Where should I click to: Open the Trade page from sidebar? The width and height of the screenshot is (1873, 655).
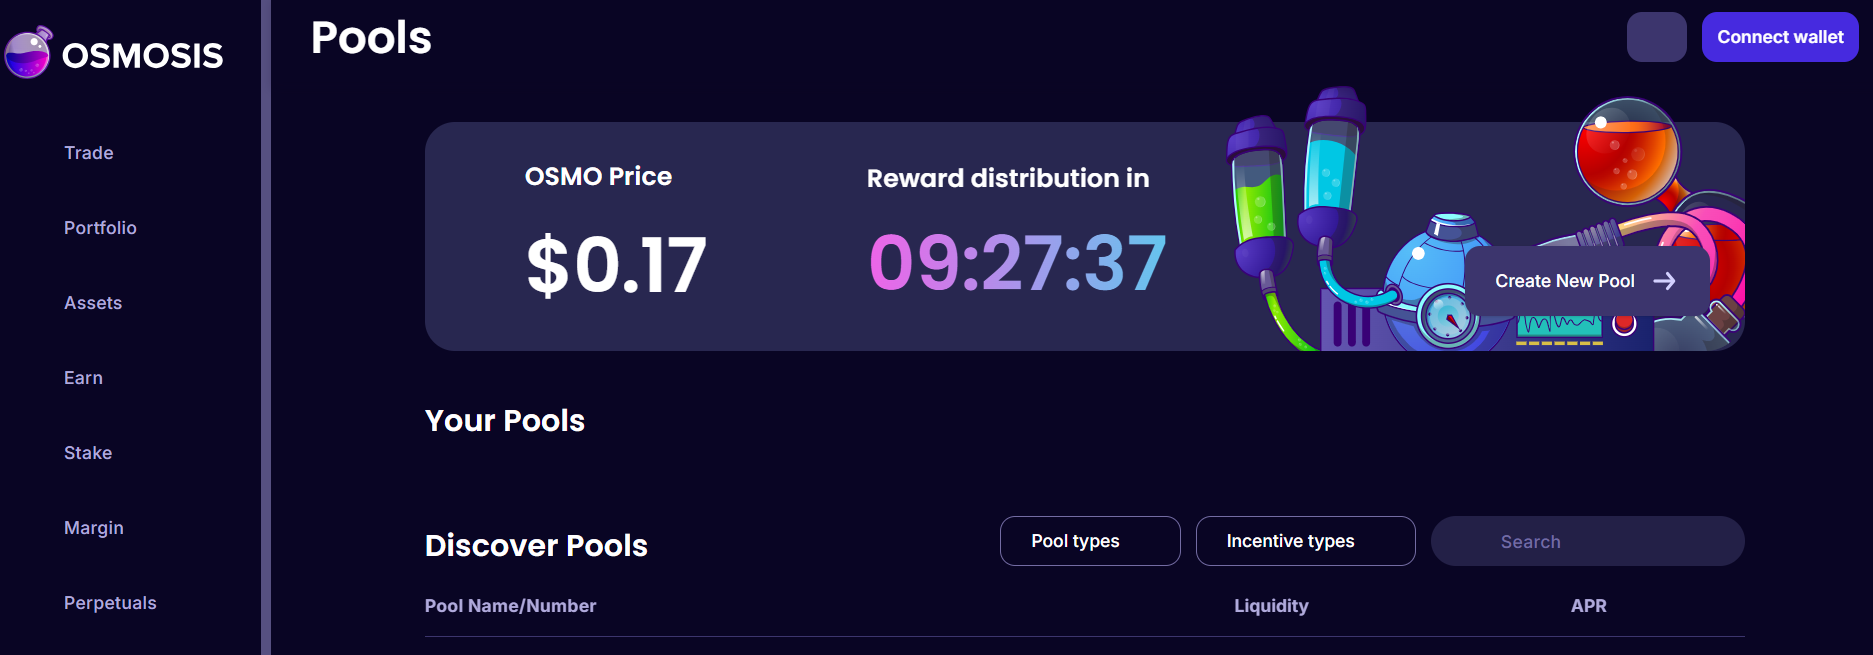pos(89,153)
